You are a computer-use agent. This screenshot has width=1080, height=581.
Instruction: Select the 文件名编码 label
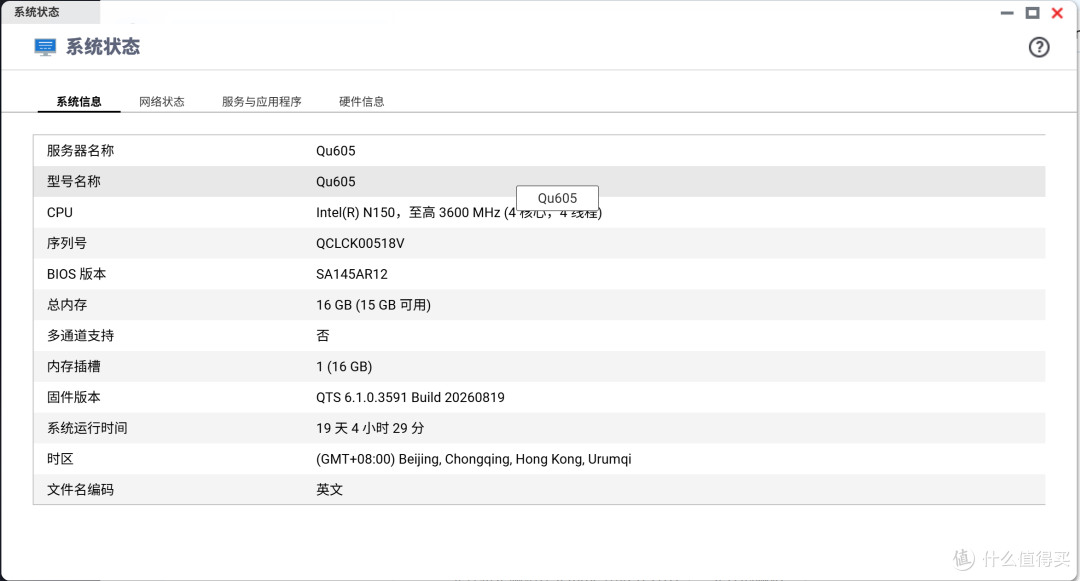[x=81, y=489]
